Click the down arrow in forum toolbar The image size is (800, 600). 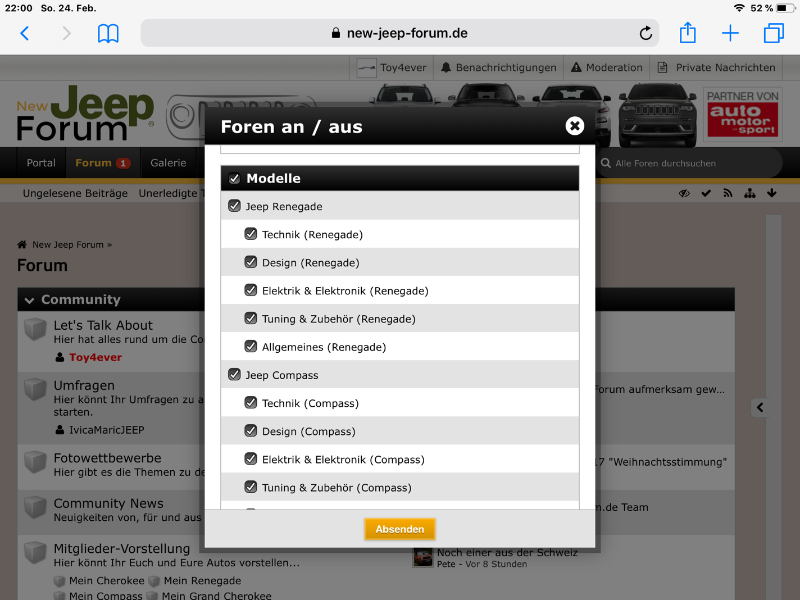(x=772, y=193)
